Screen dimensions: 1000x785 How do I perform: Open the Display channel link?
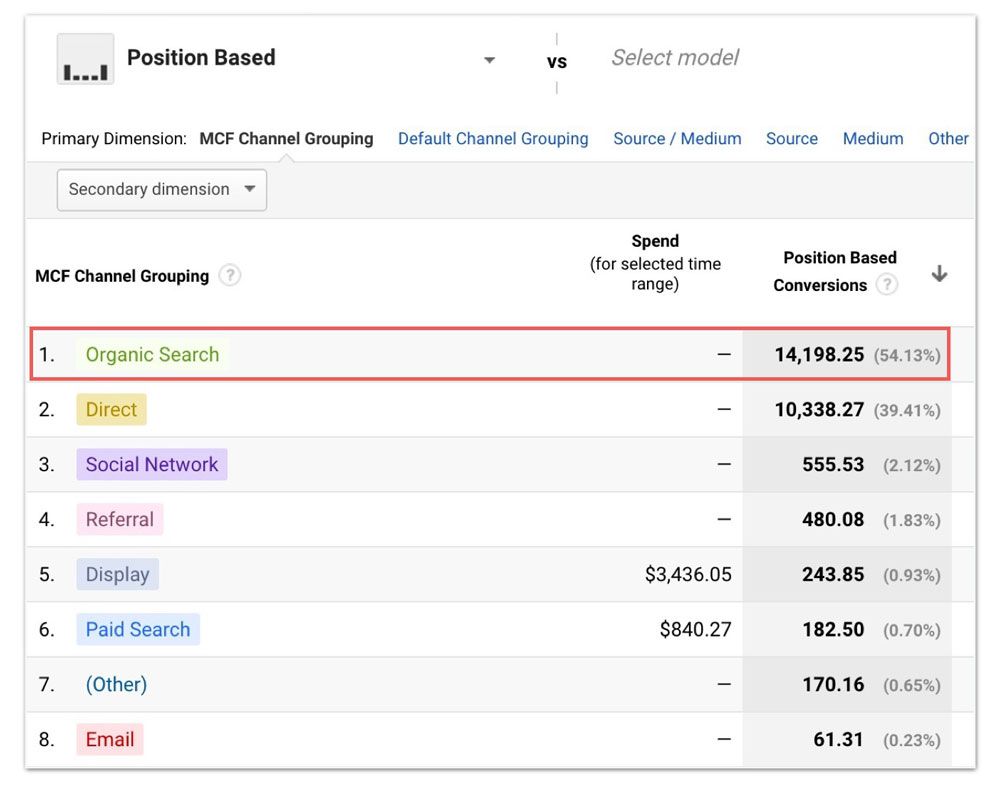coord(117,575)
